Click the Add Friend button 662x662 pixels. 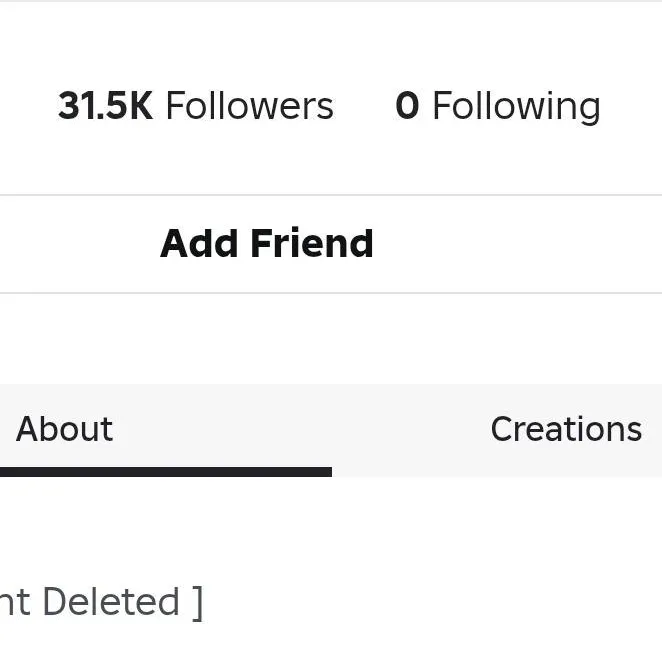click(x=267, y=244)
